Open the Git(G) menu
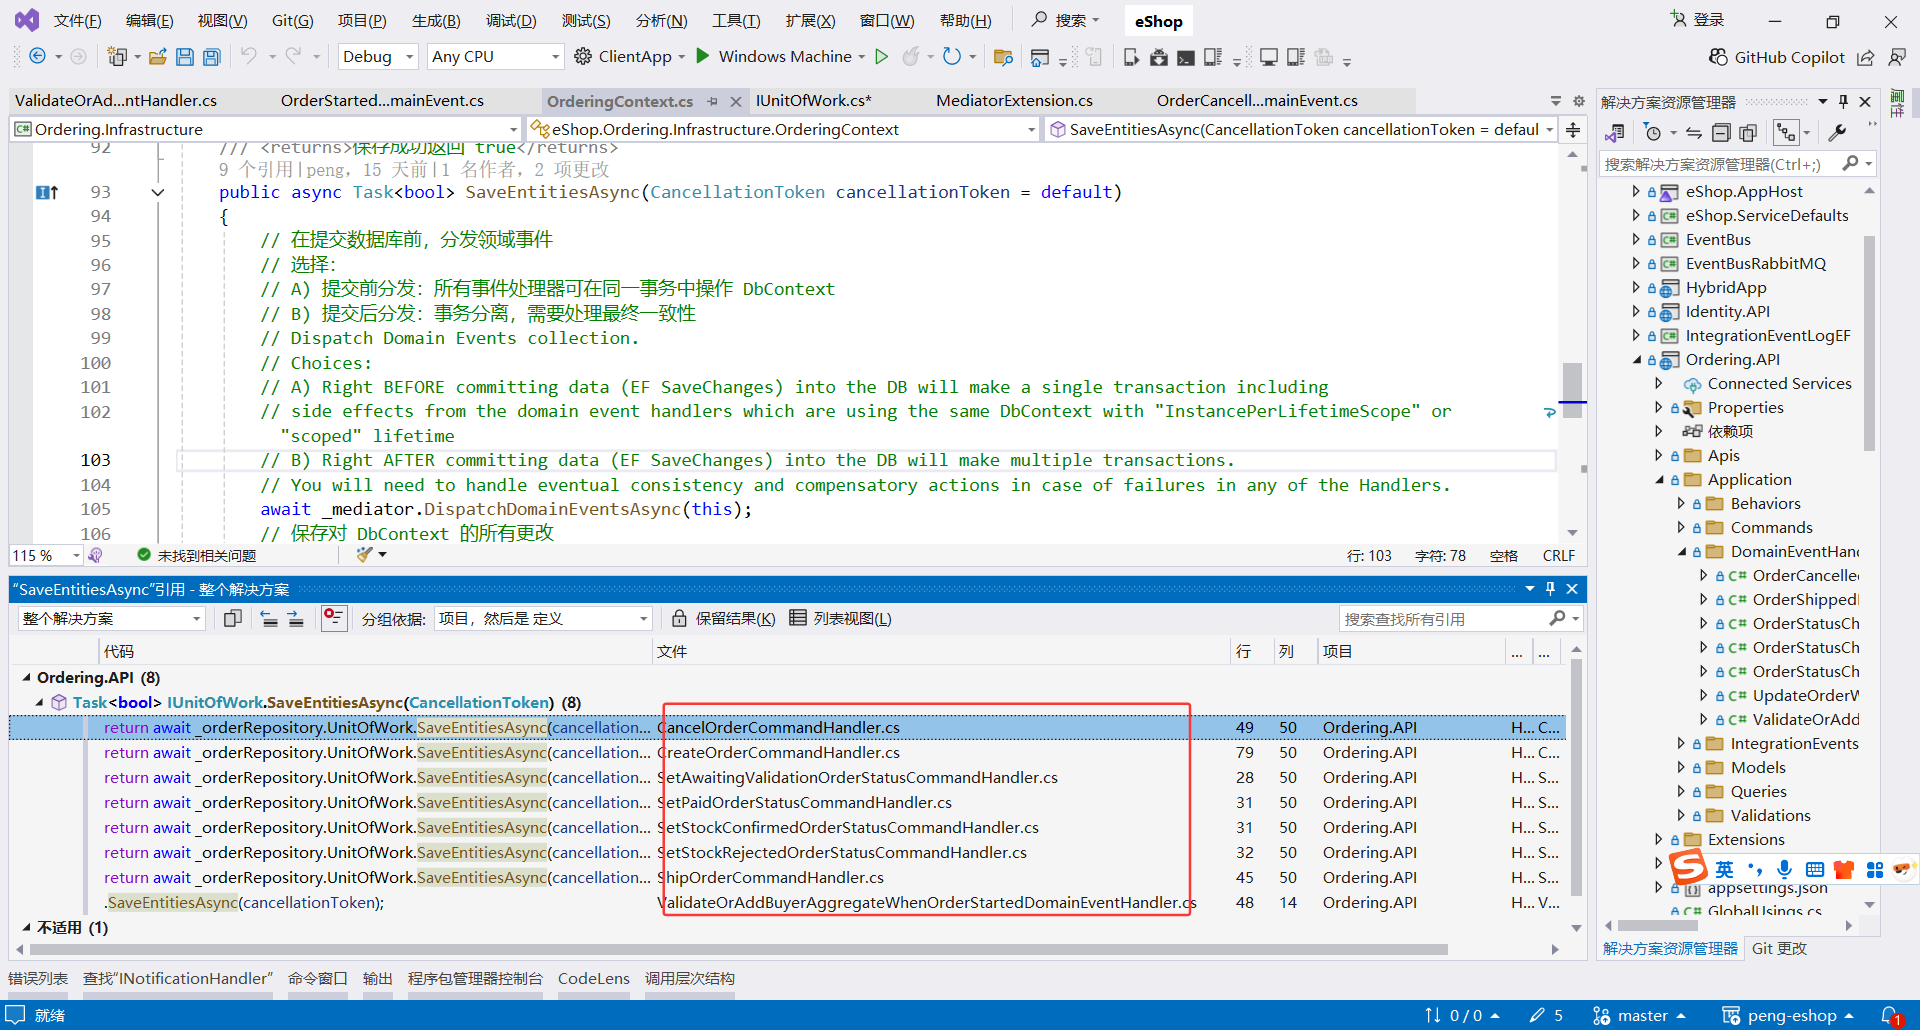 (292, 21)
